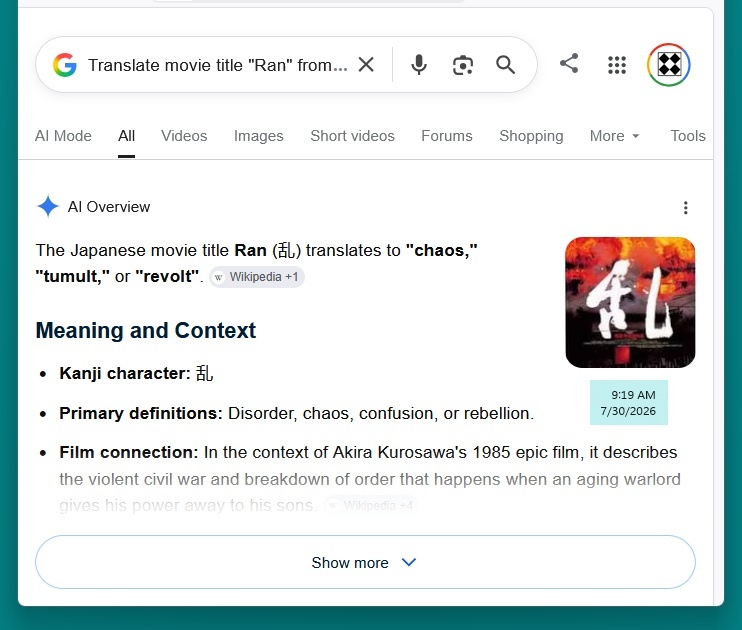This screenshot has width=742, height=630.
Task: Open the Google apps grid
Action: point(617,65)
